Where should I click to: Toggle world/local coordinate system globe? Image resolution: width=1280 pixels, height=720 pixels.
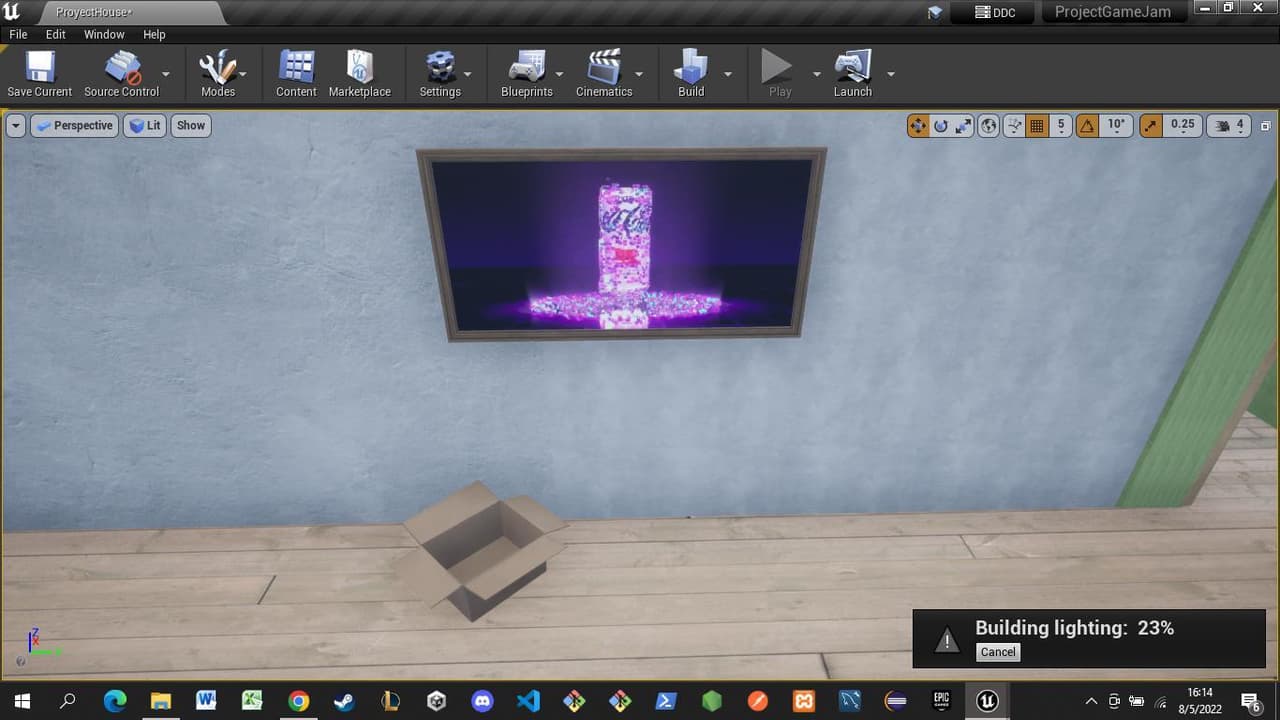point(989,126)
